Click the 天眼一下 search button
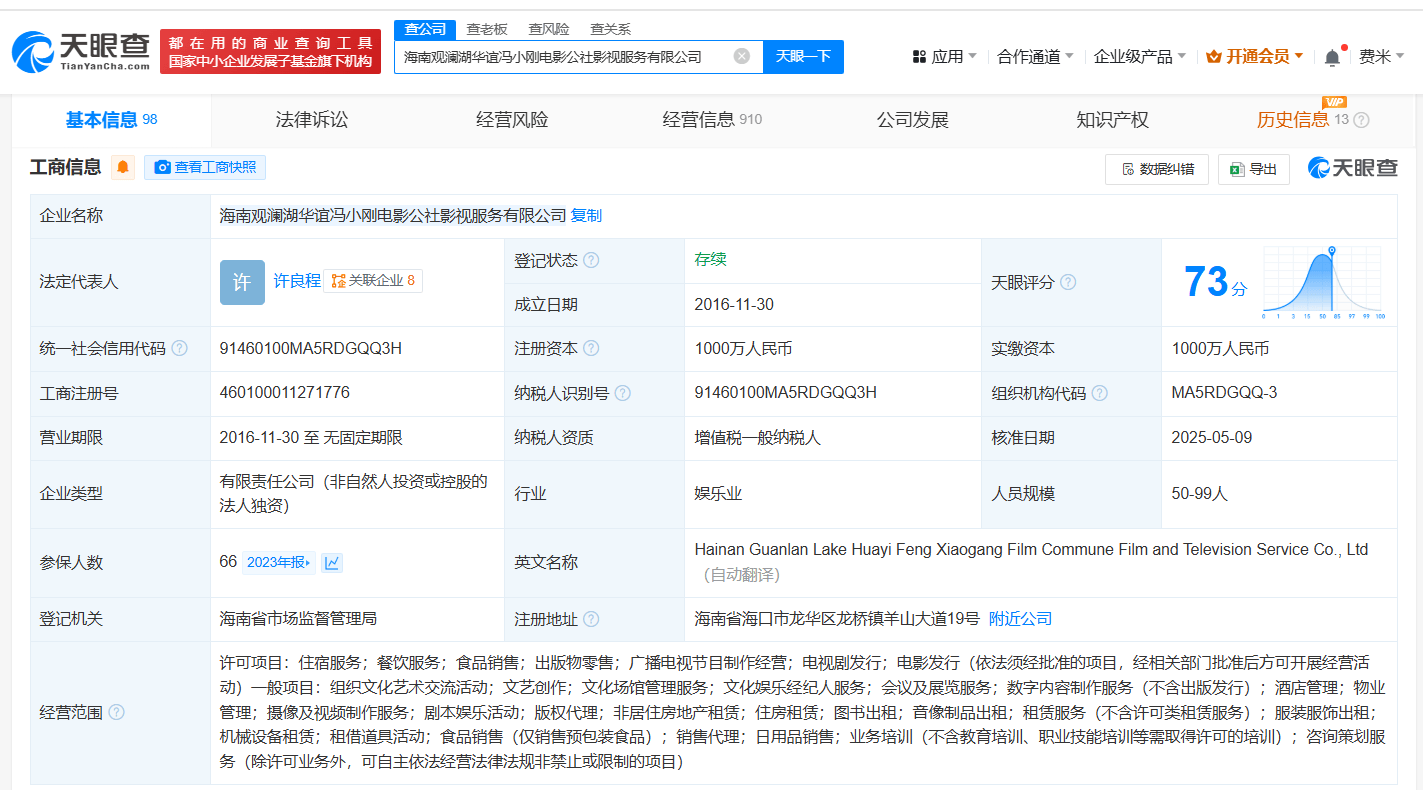Image resolution: width=1423 pixels, height=790 pixels. [803, 57]
